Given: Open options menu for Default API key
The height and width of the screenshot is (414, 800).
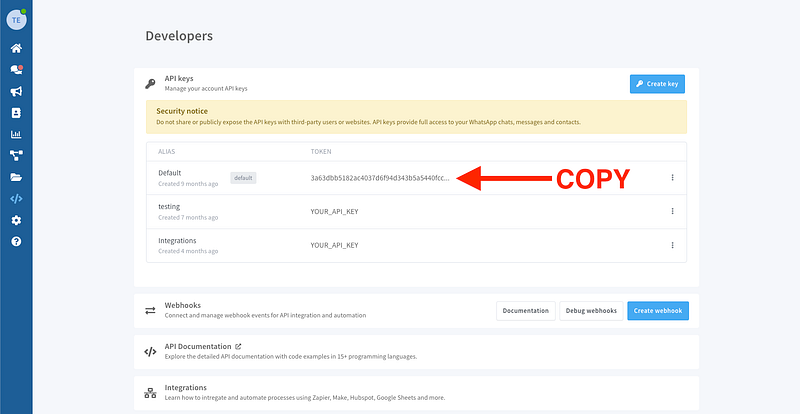Looking at the screenshot, I should (x=672, y=178).
